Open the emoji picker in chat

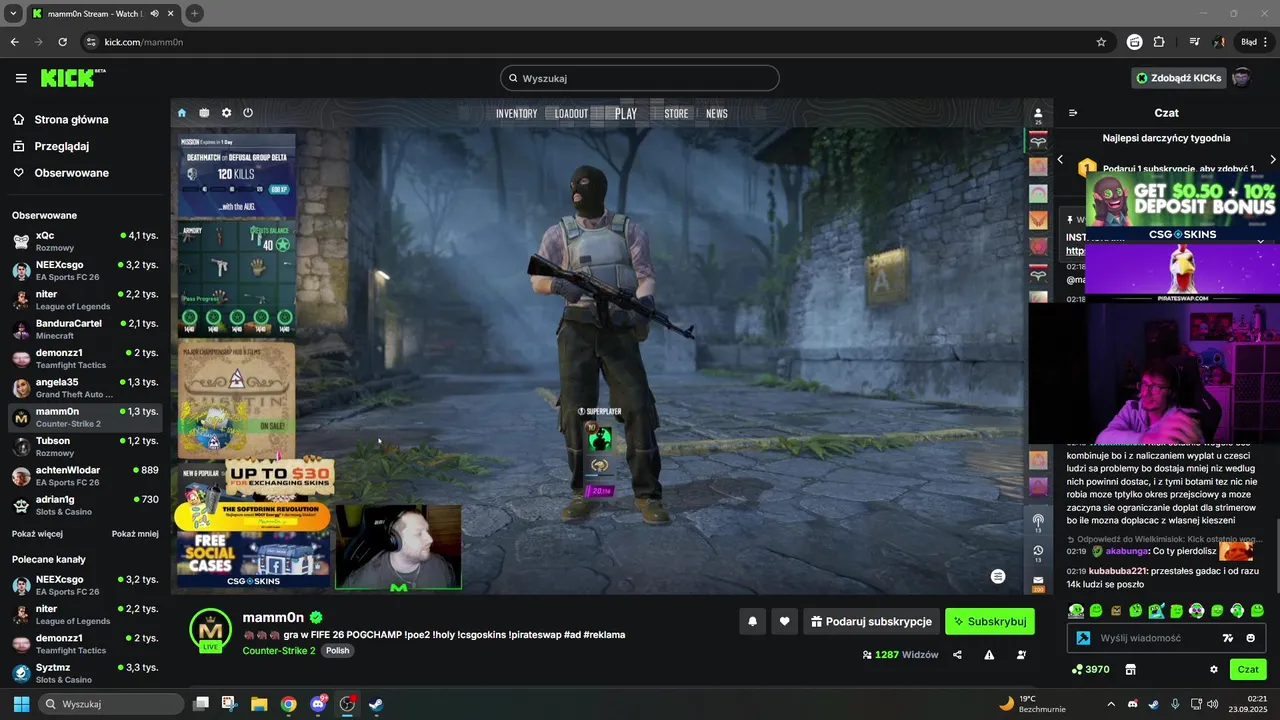click(1250, 638)
